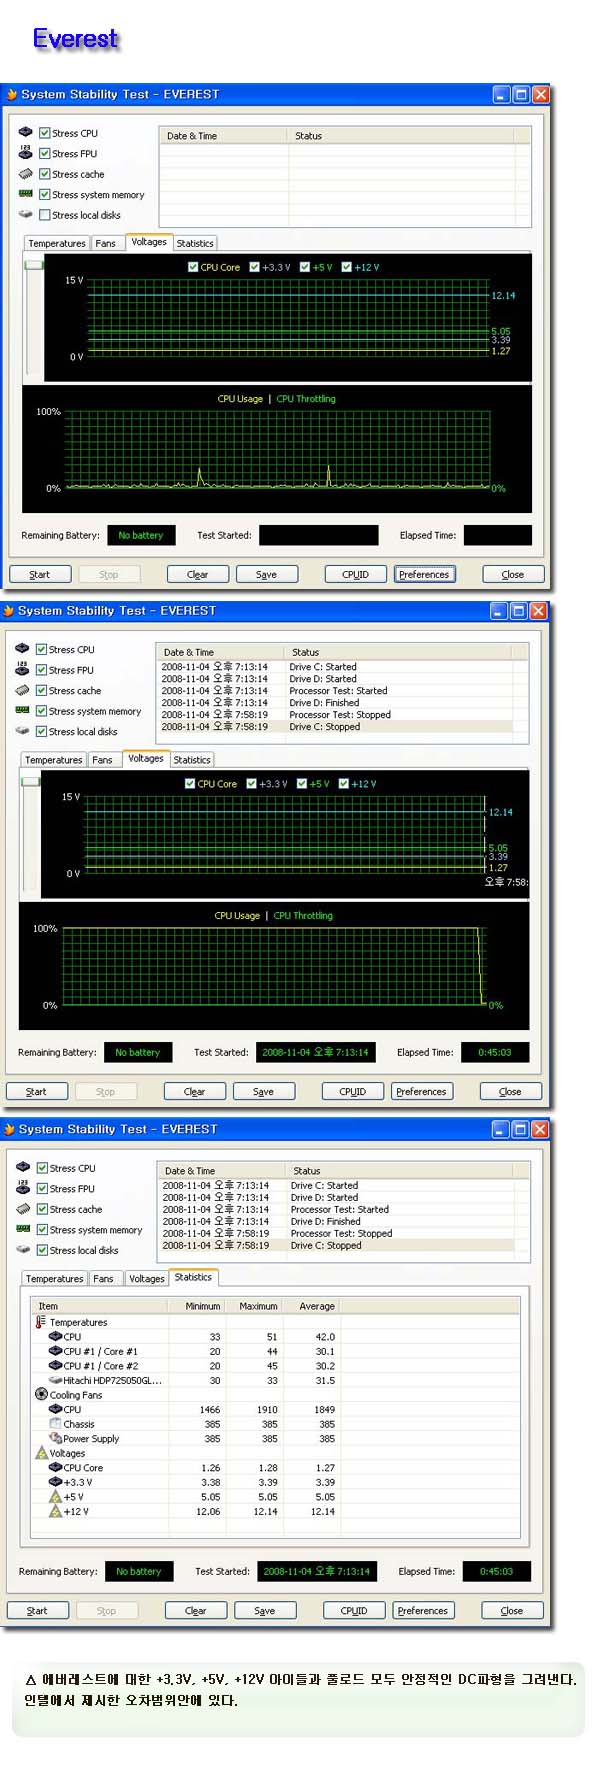Open Preferences in top window

click(x=424, y=574)
